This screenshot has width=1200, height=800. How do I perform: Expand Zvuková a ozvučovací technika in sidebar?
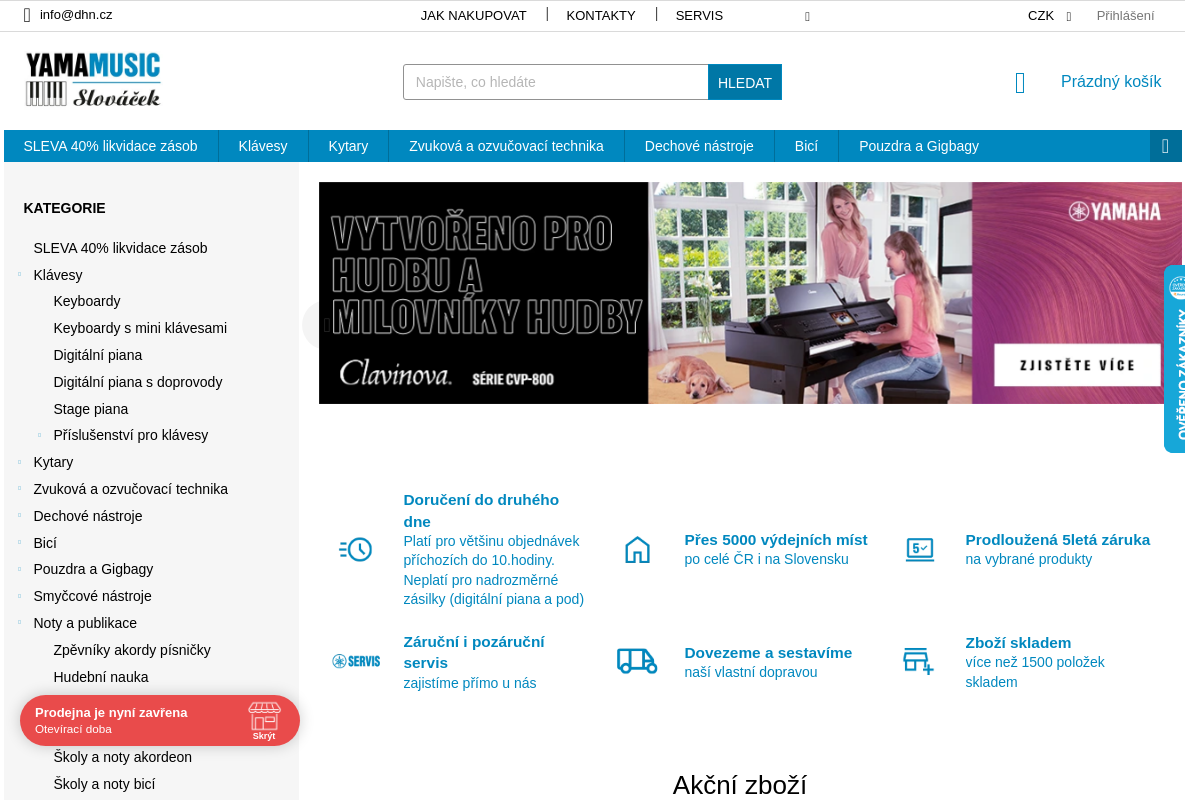[19, 489]
